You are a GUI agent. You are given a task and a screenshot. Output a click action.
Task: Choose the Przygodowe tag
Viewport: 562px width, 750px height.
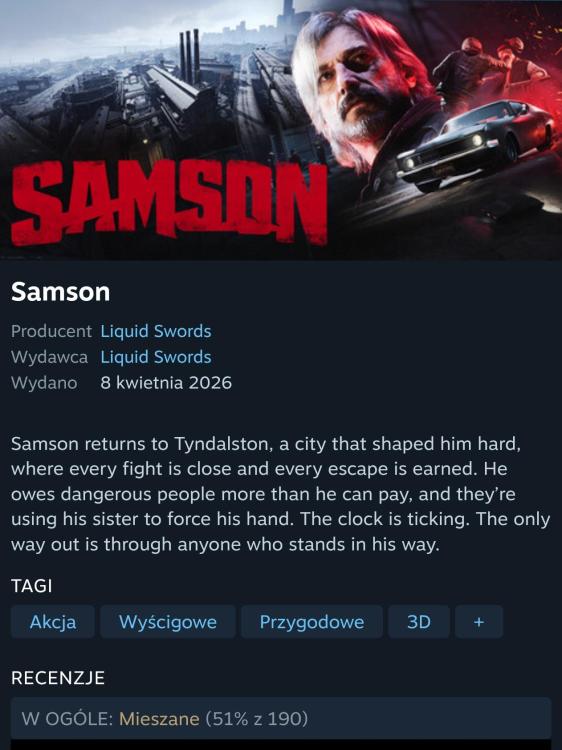[x=312, y=621]
